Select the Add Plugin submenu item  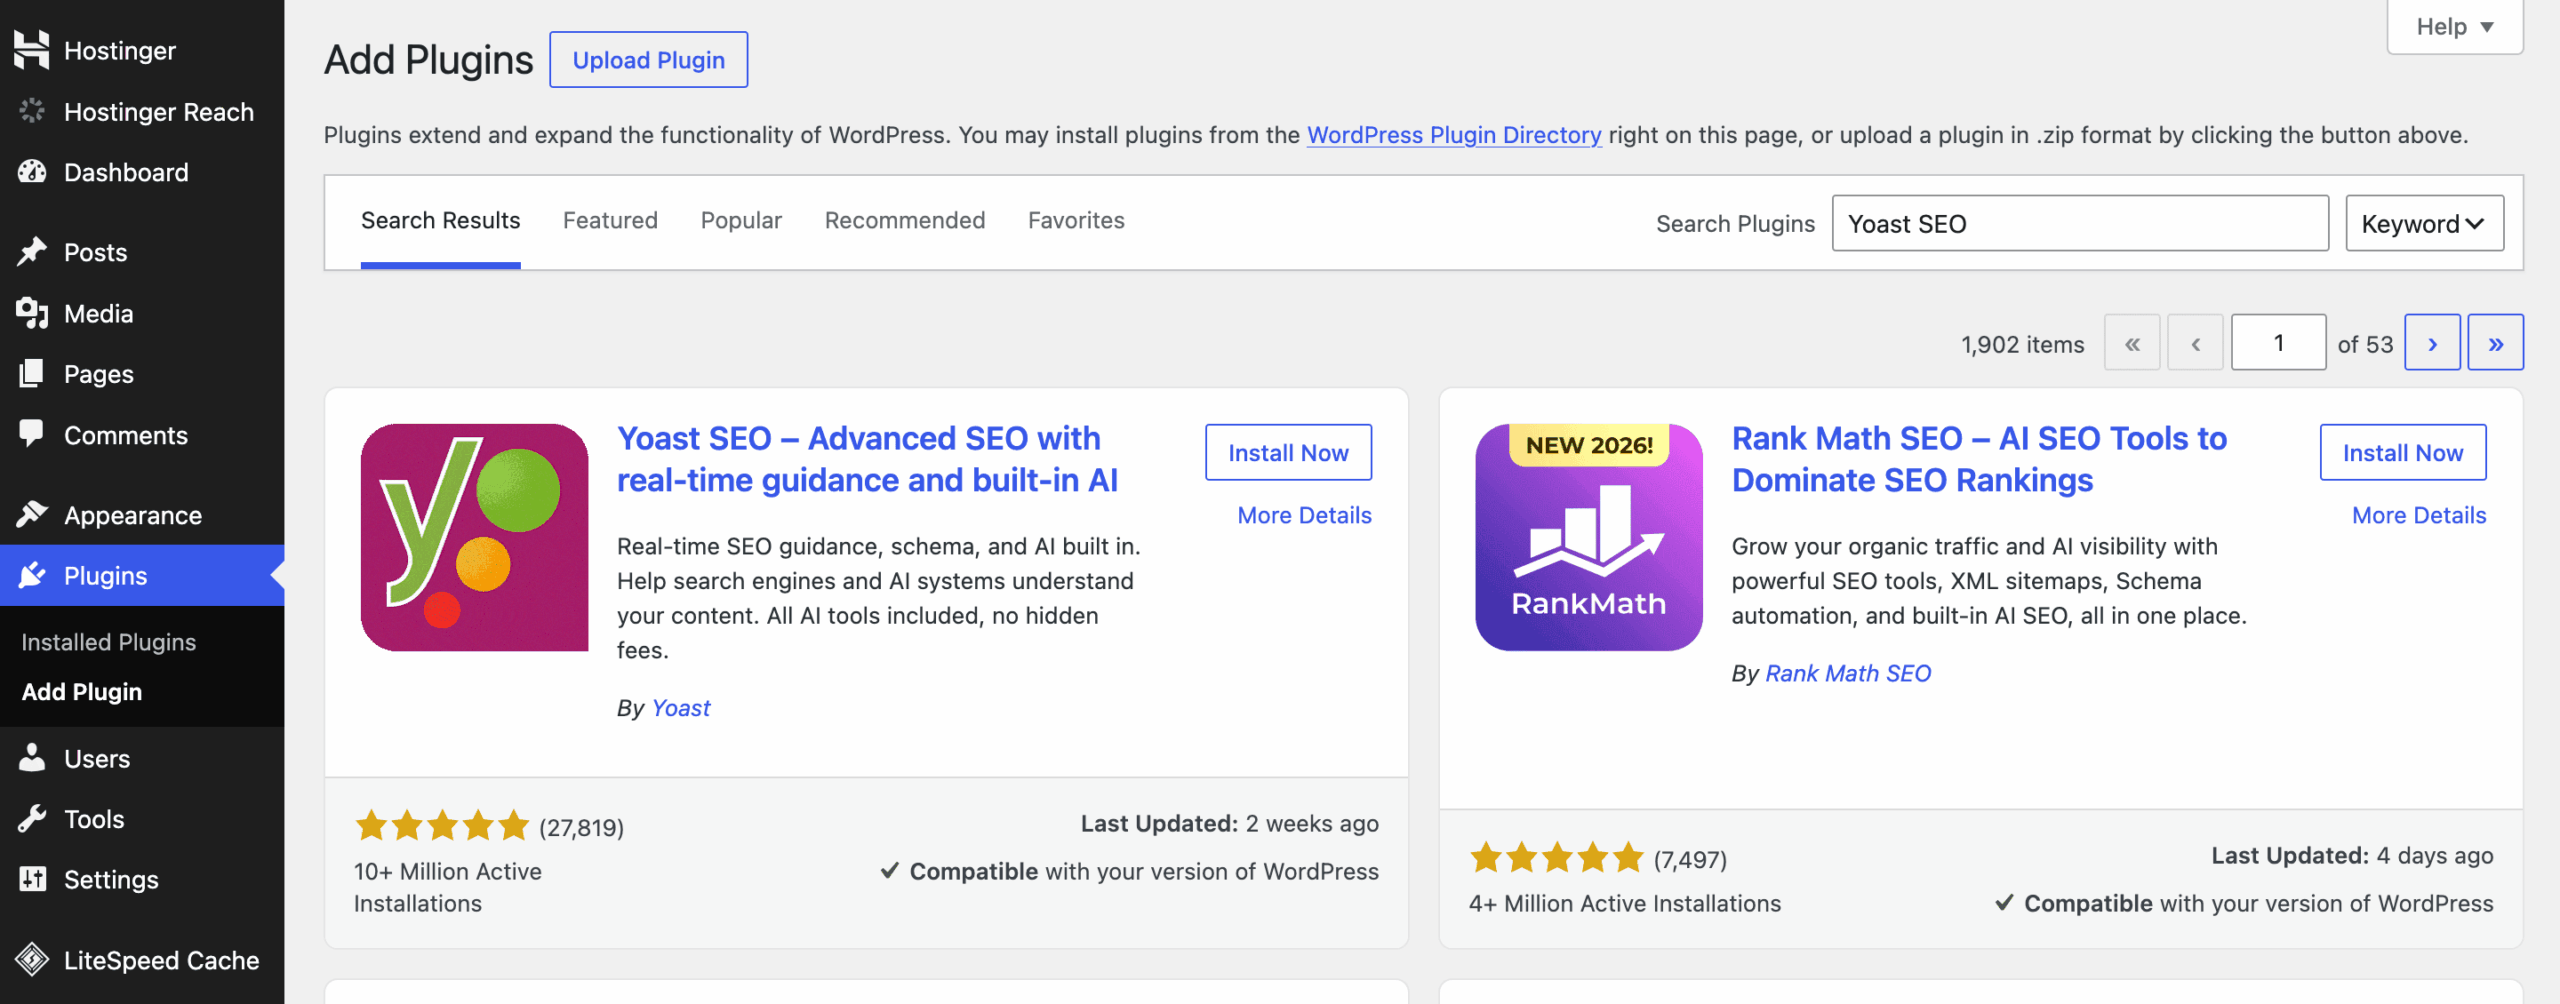82,692
